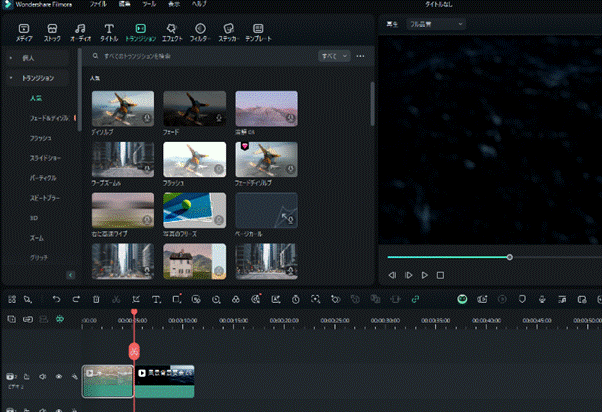Select the ディゾルブ transition thumbnail

tap(123, 109)
